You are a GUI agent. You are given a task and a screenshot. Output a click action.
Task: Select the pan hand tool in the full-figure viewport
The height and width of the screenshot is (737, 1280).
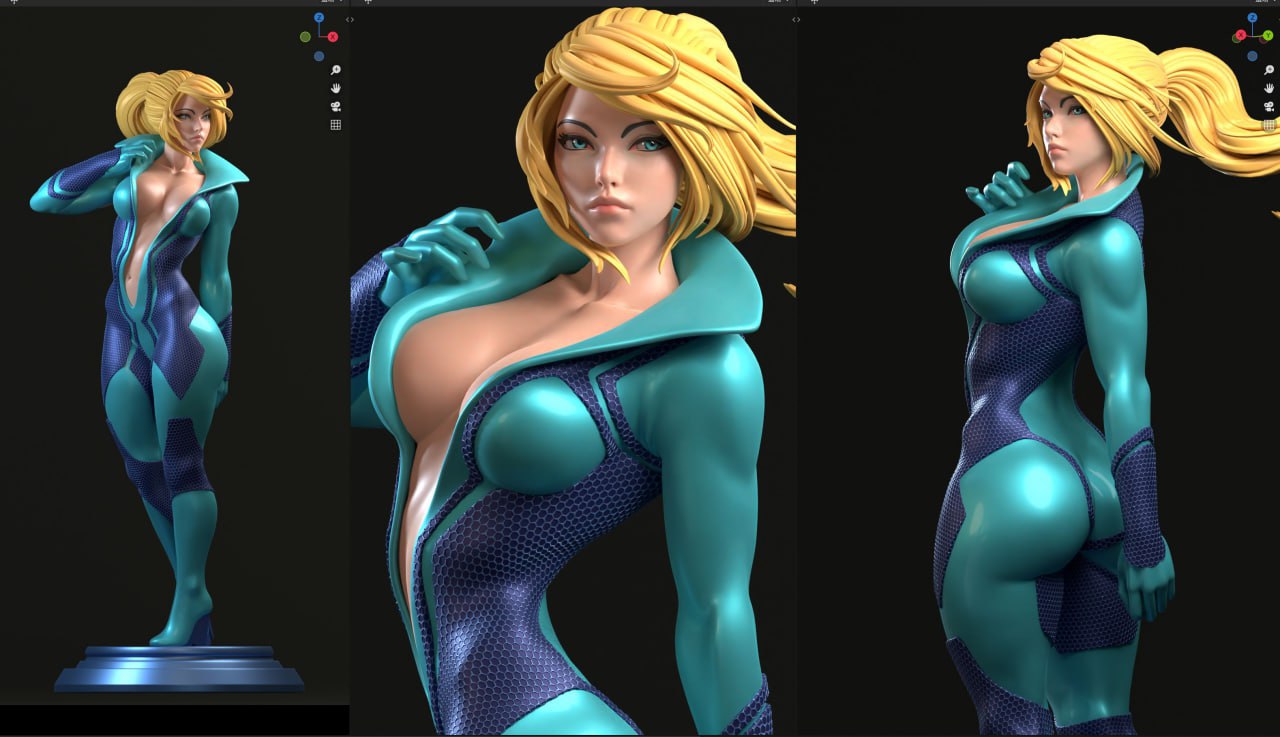tap(336, 88)
